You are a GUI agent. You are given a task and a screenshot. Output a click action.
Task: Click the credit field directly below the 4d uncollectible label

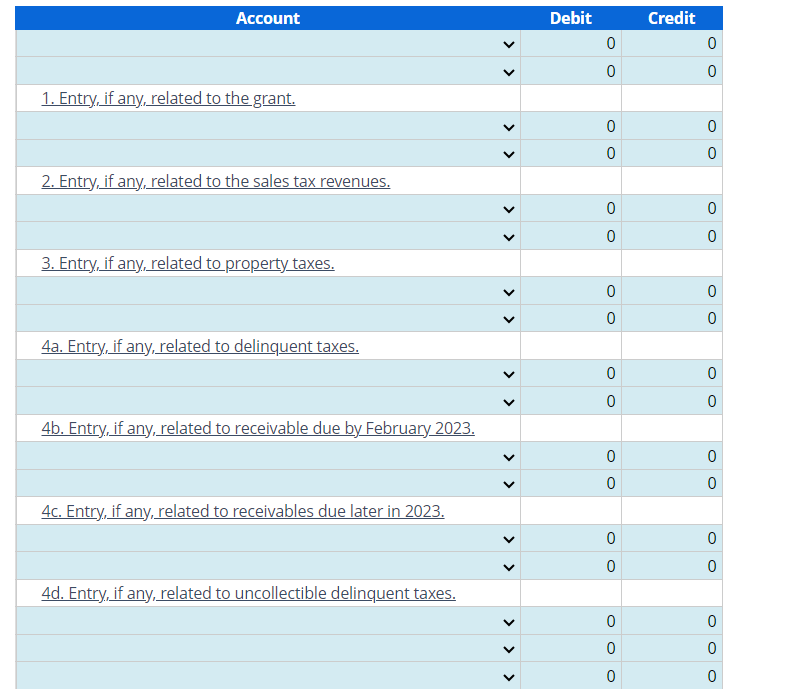point(672,621)
